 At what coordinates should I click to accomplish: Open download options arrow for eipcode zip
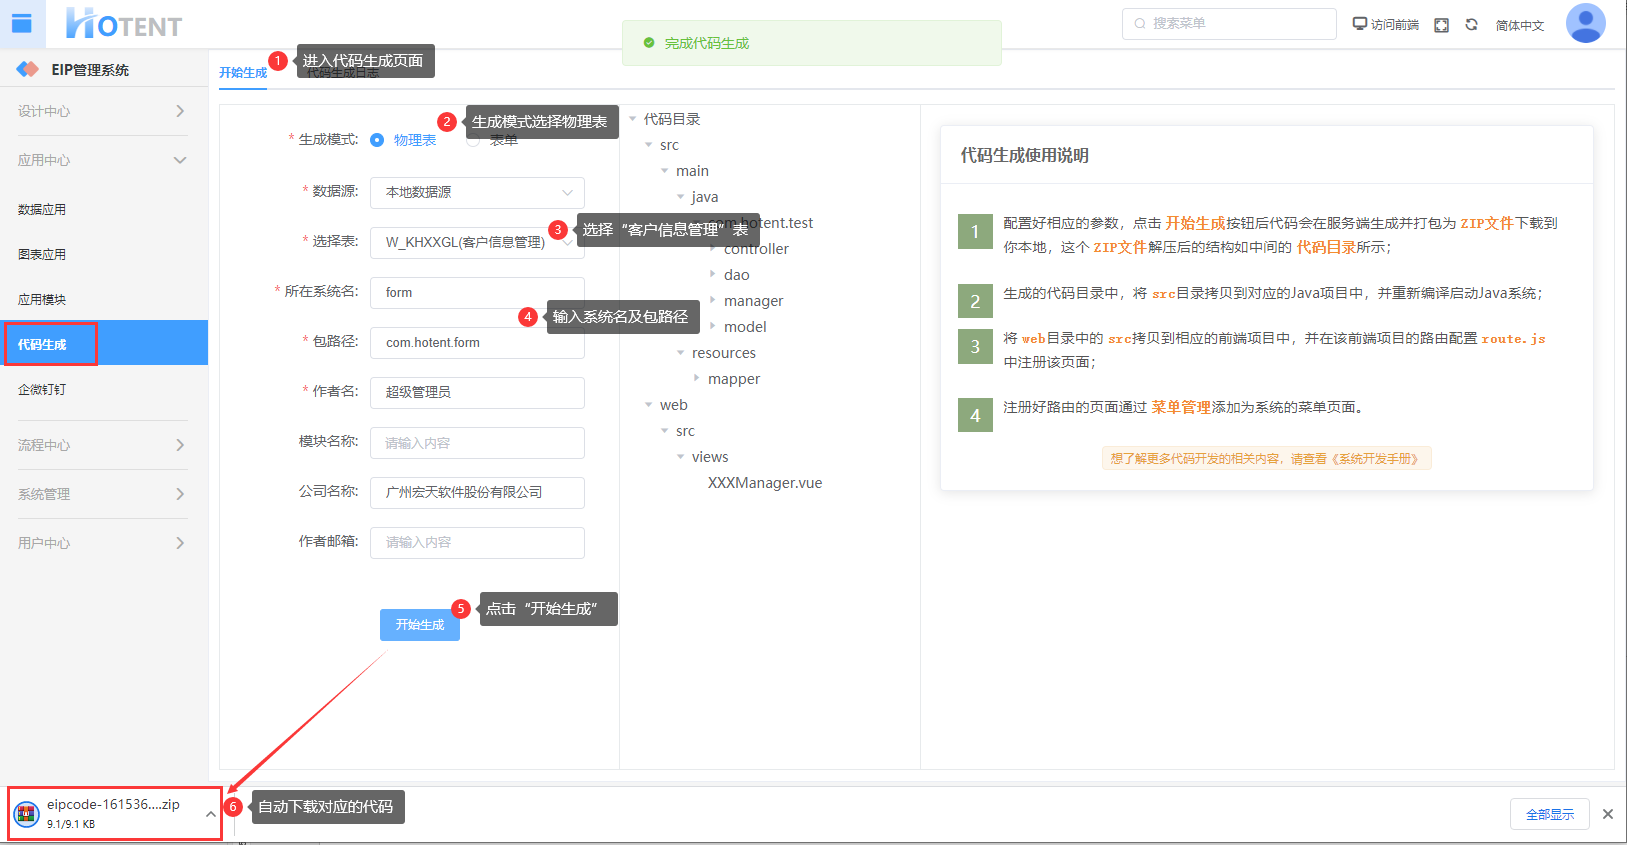pyautogui.click(x=210, y=814)
